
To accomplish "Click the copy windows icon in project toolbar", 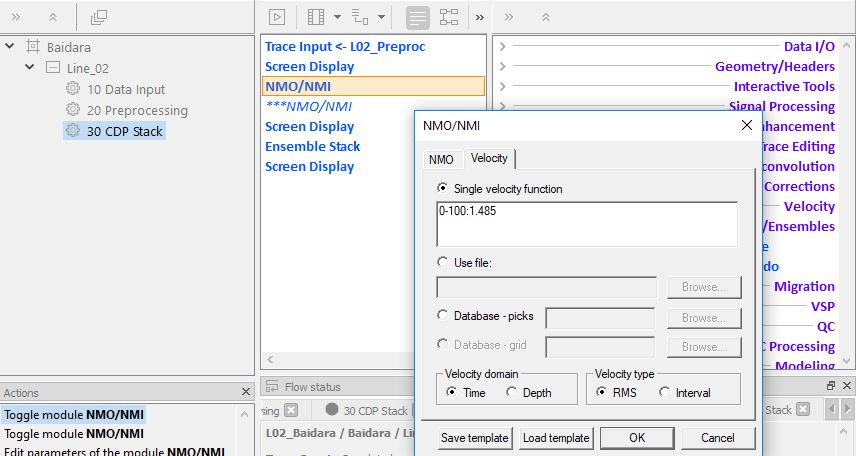I will [x=98, y=17].
